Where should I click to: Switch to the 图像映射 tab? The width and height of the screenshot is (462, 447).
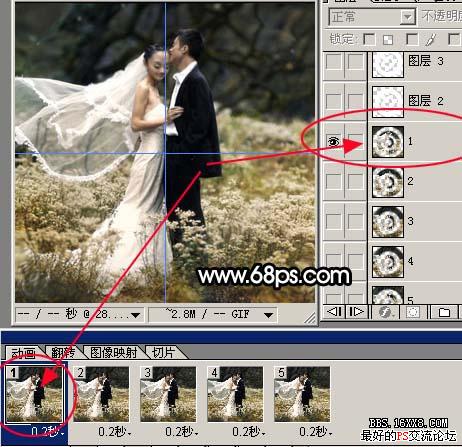[x=114, y=352]
